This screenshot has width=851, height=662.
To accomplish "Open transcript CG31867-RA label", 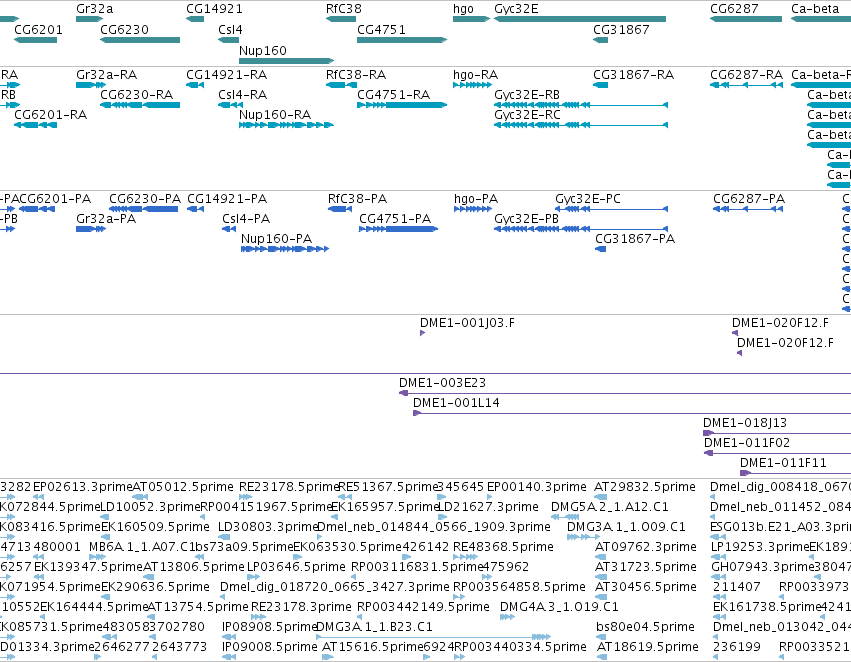I will point(633,74).
